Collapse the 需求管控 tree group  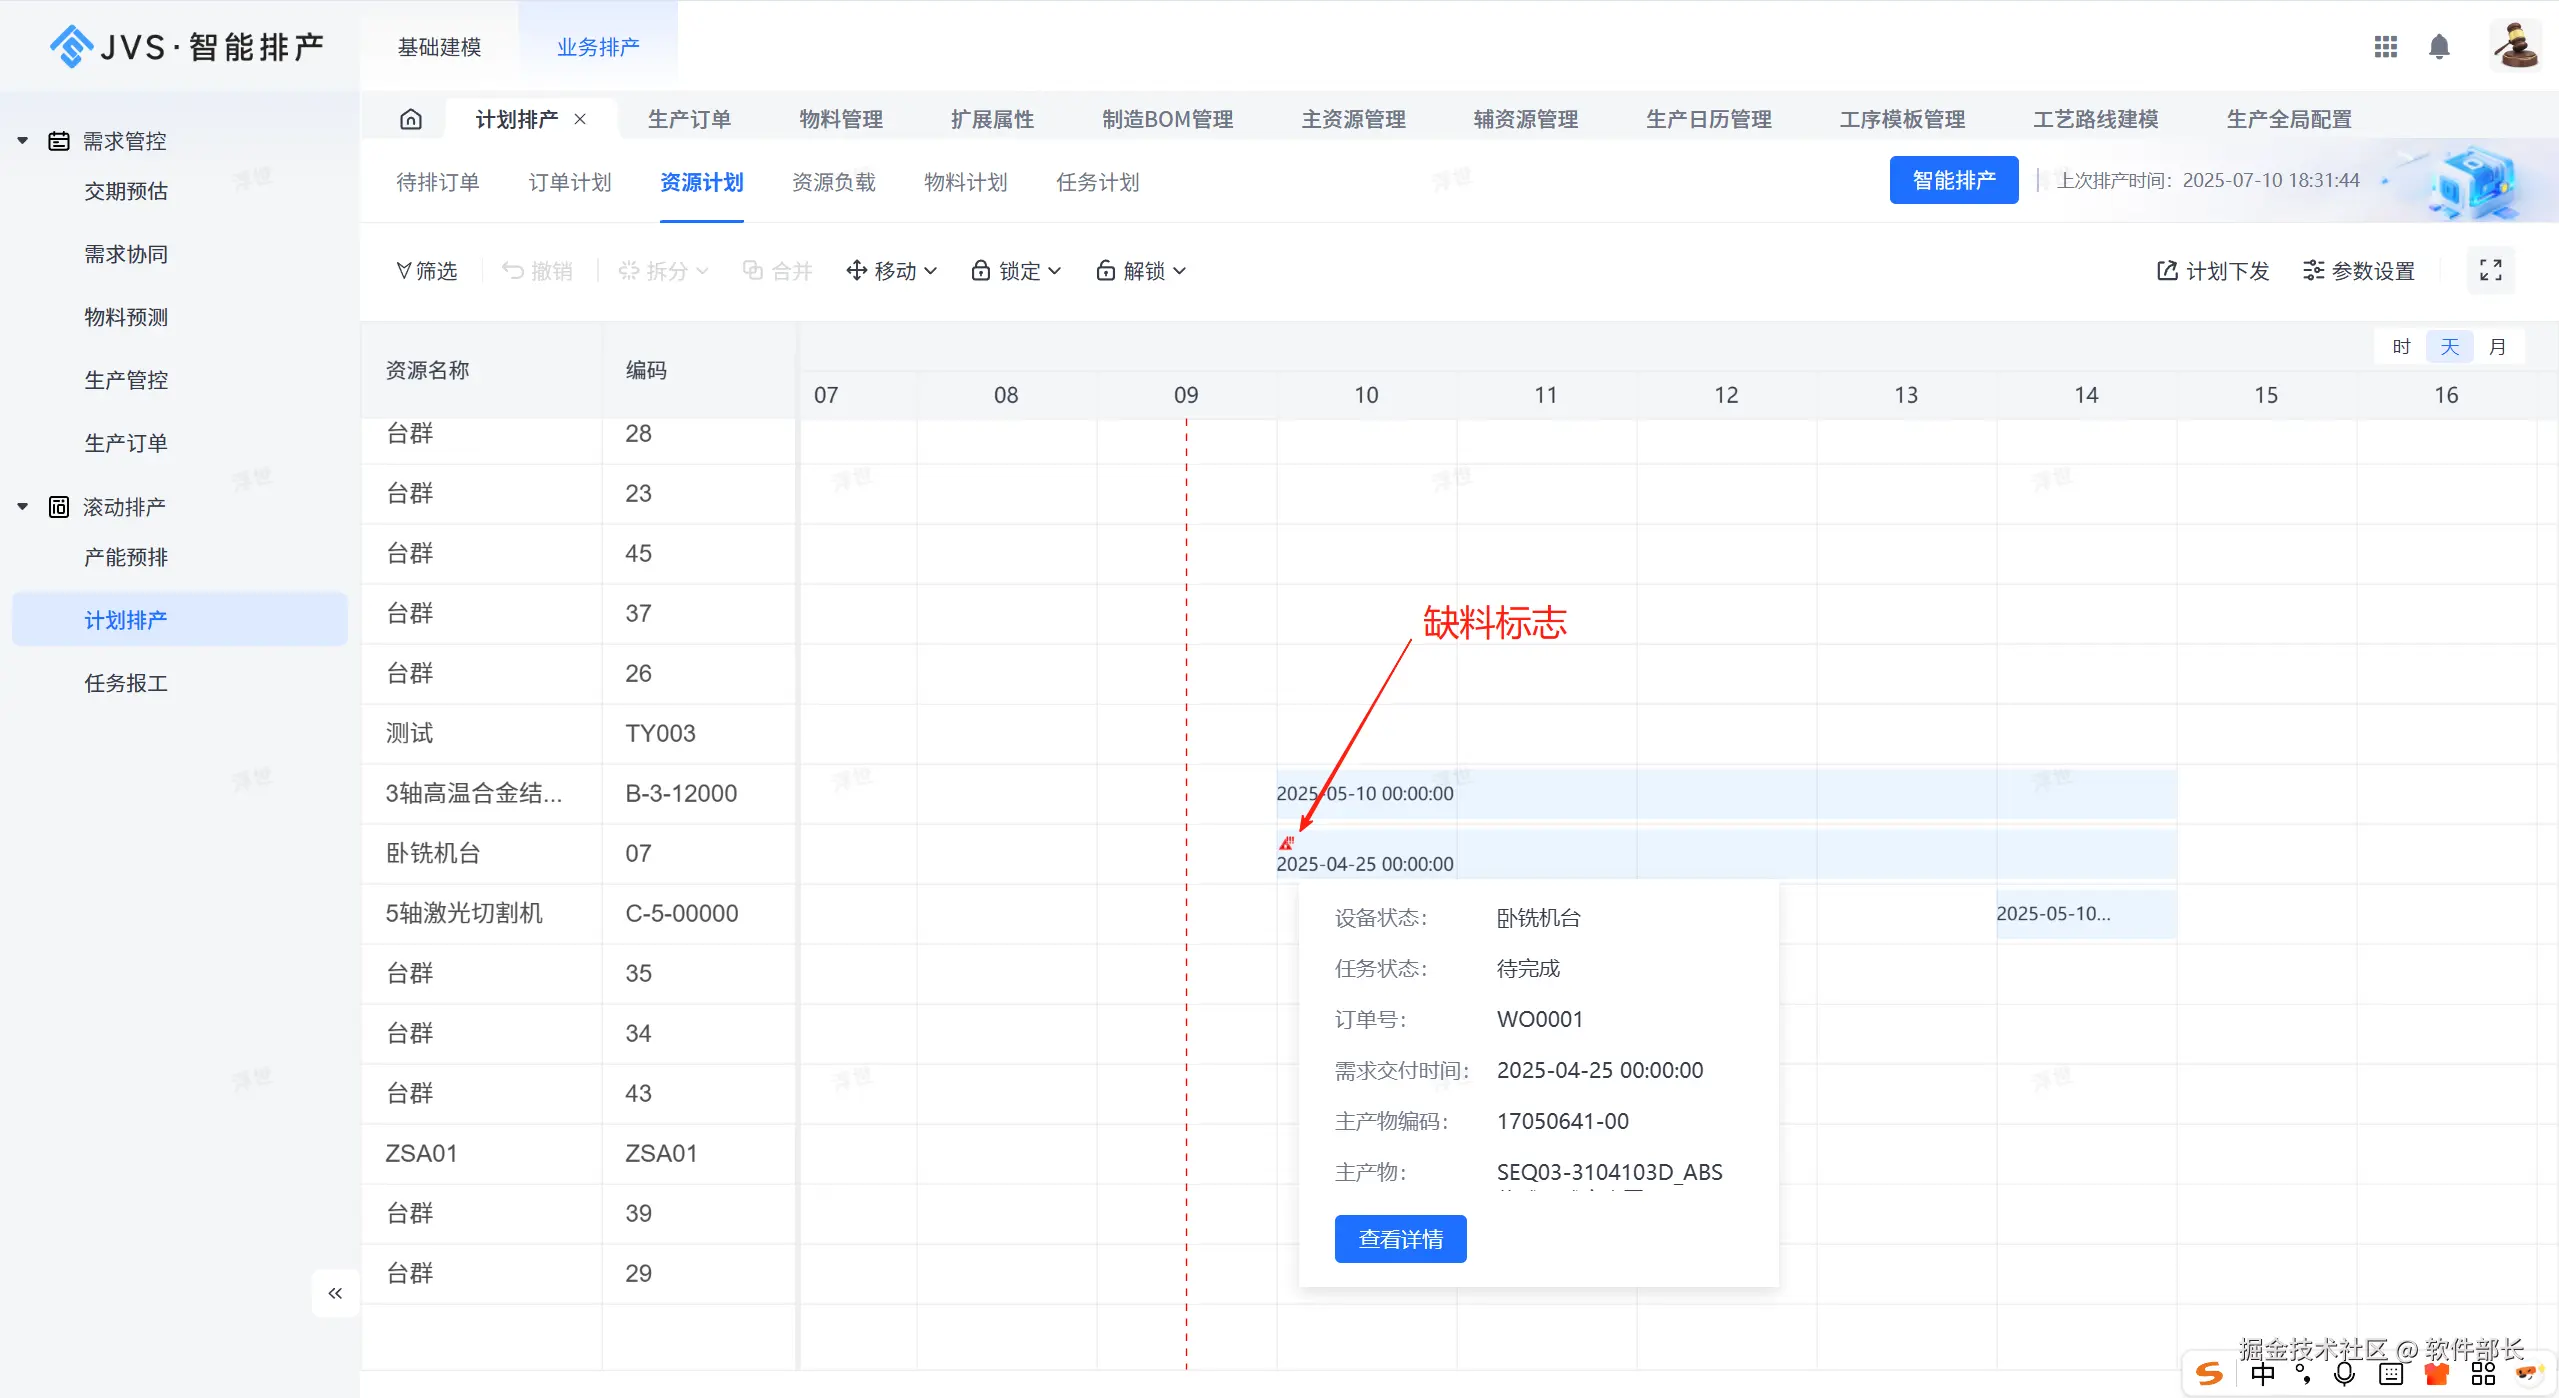[x=23, y=141]
